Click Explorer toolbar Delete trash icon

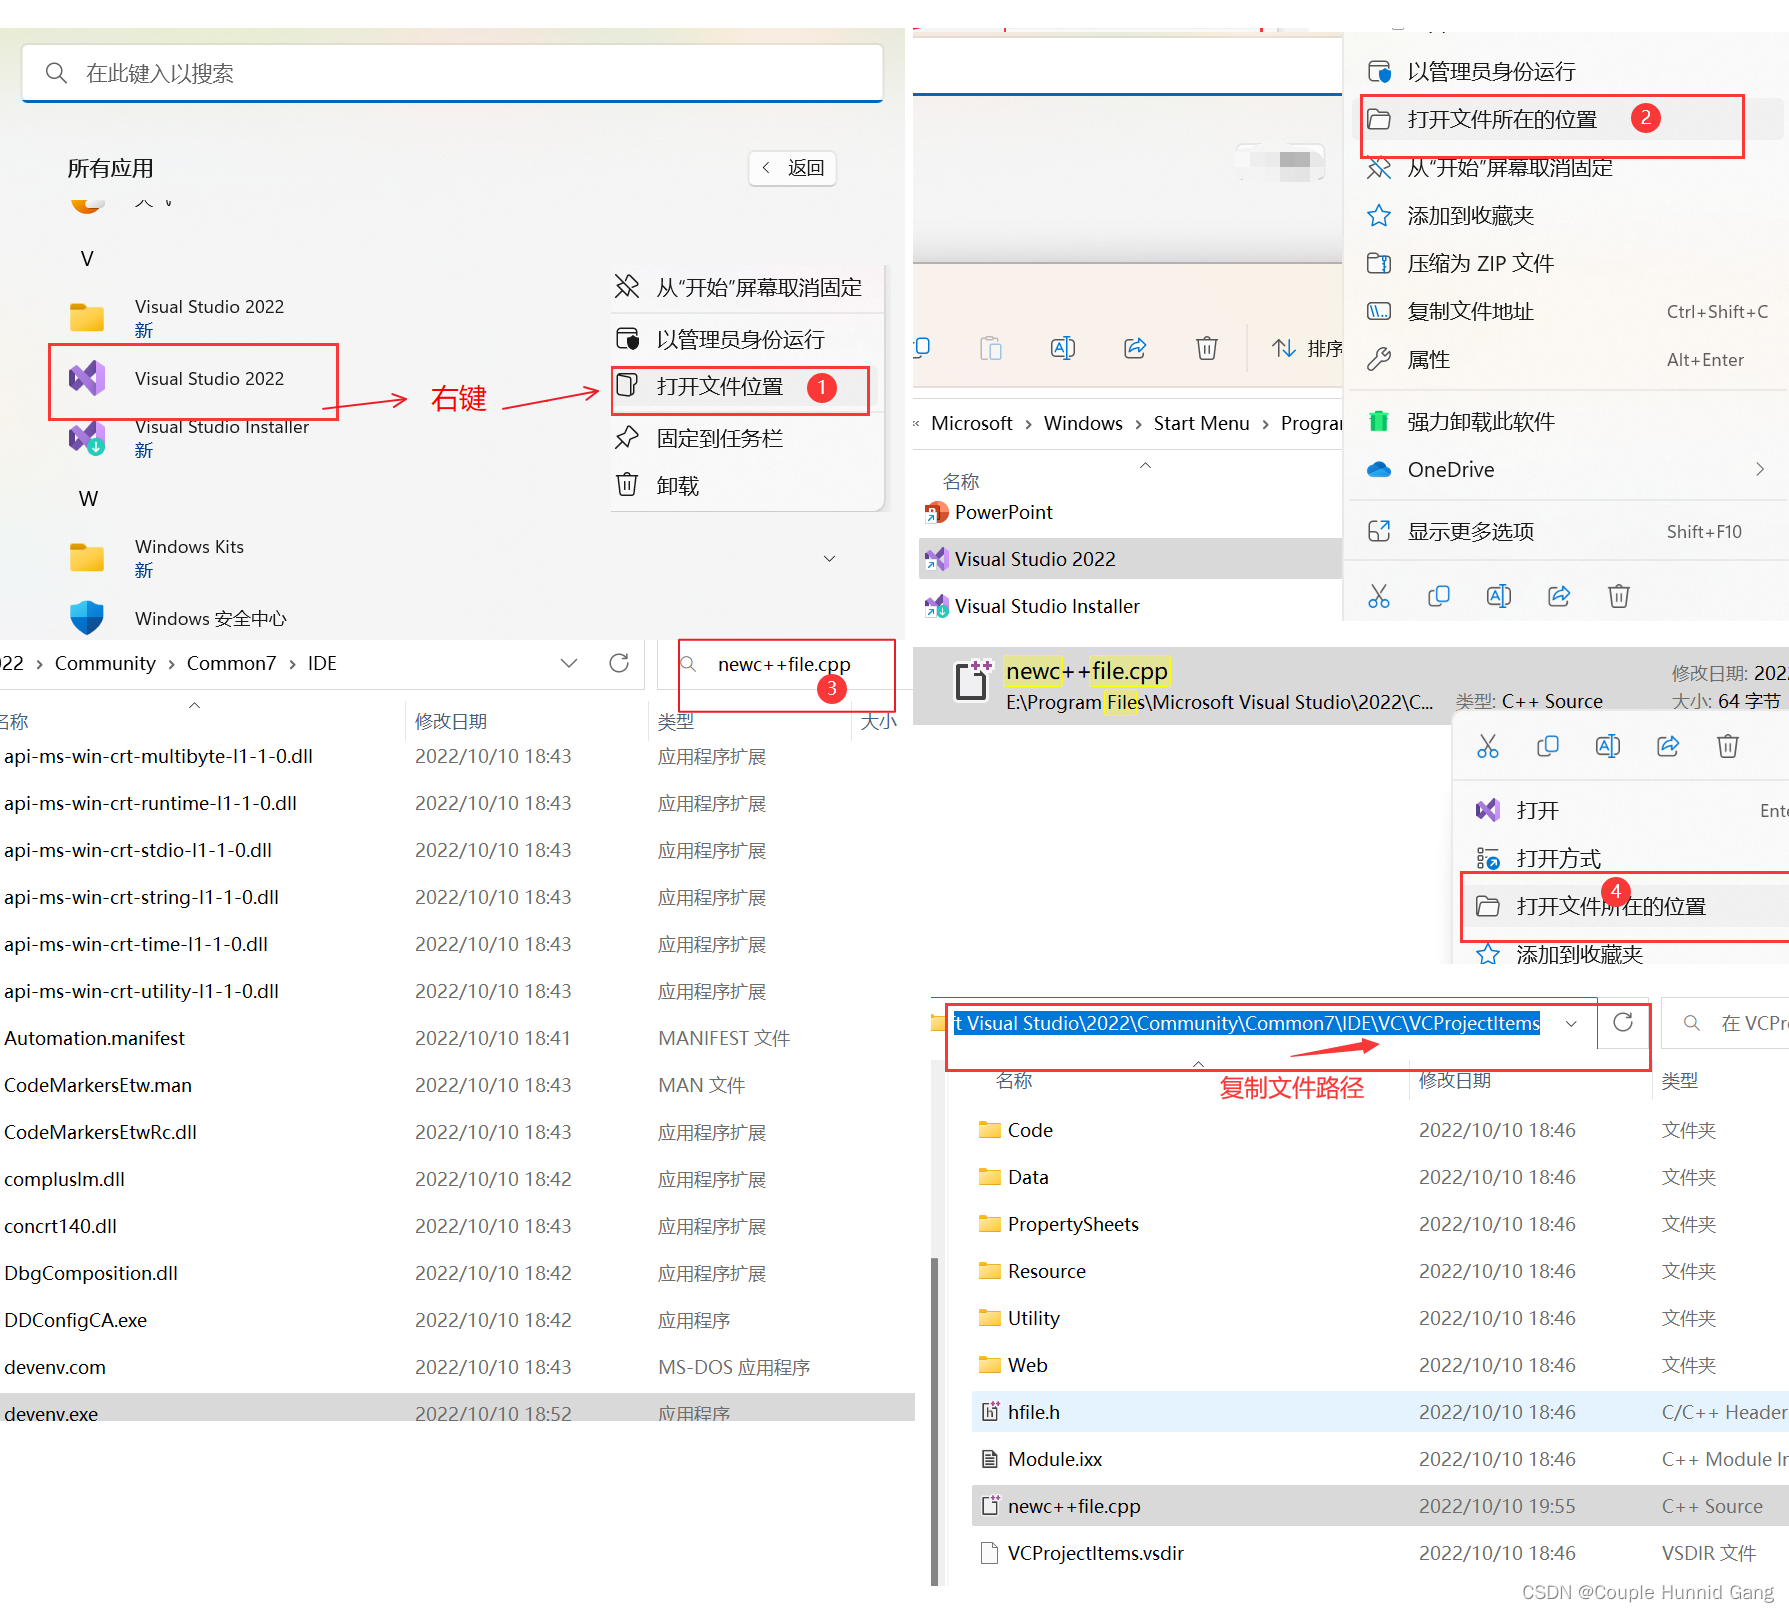(x=1207, y=348)
